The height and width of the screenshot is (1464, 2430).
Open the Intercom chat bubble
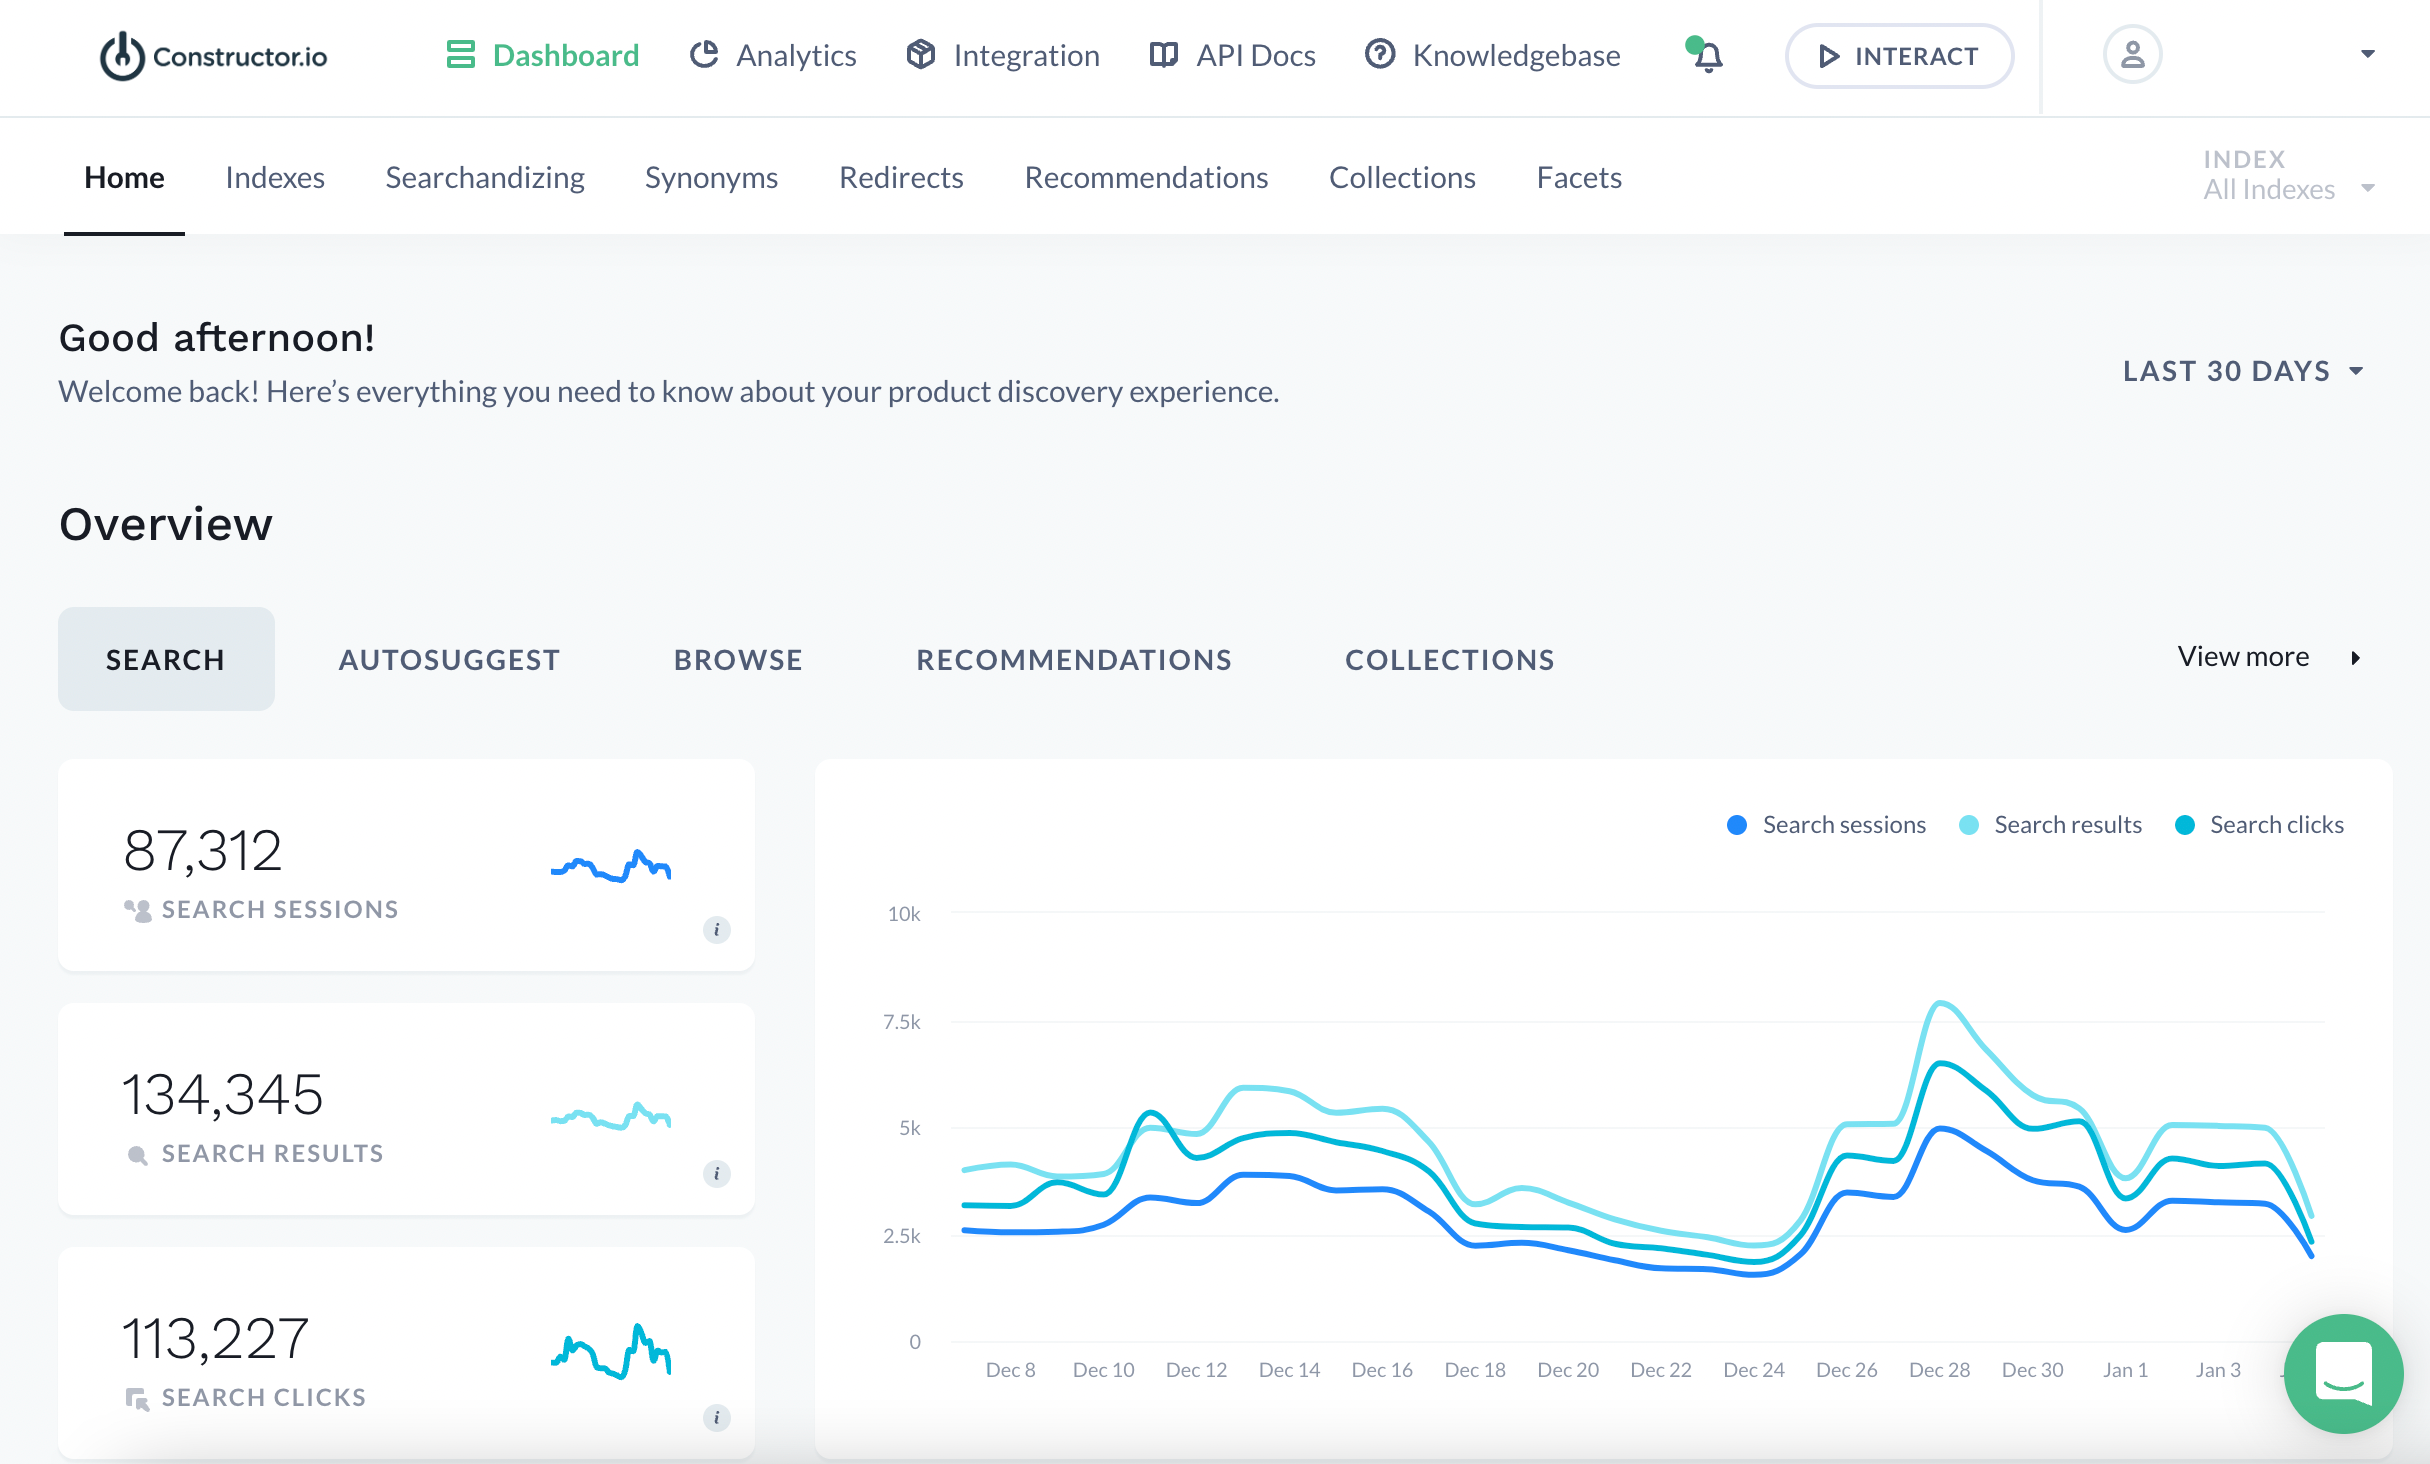[2343, 1373]
